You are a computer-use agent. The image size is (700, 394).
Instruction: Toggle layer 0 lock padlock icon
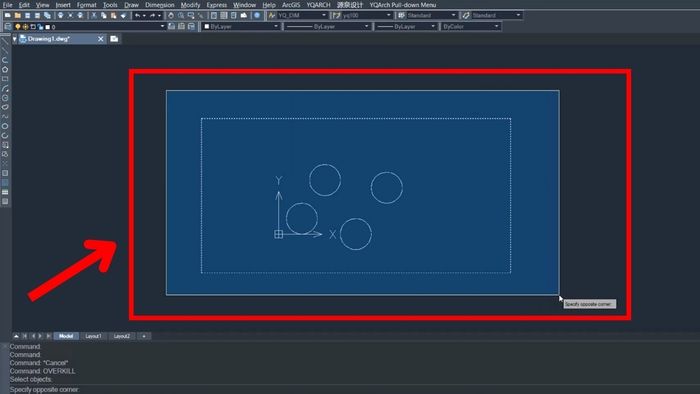click(40, 27)
